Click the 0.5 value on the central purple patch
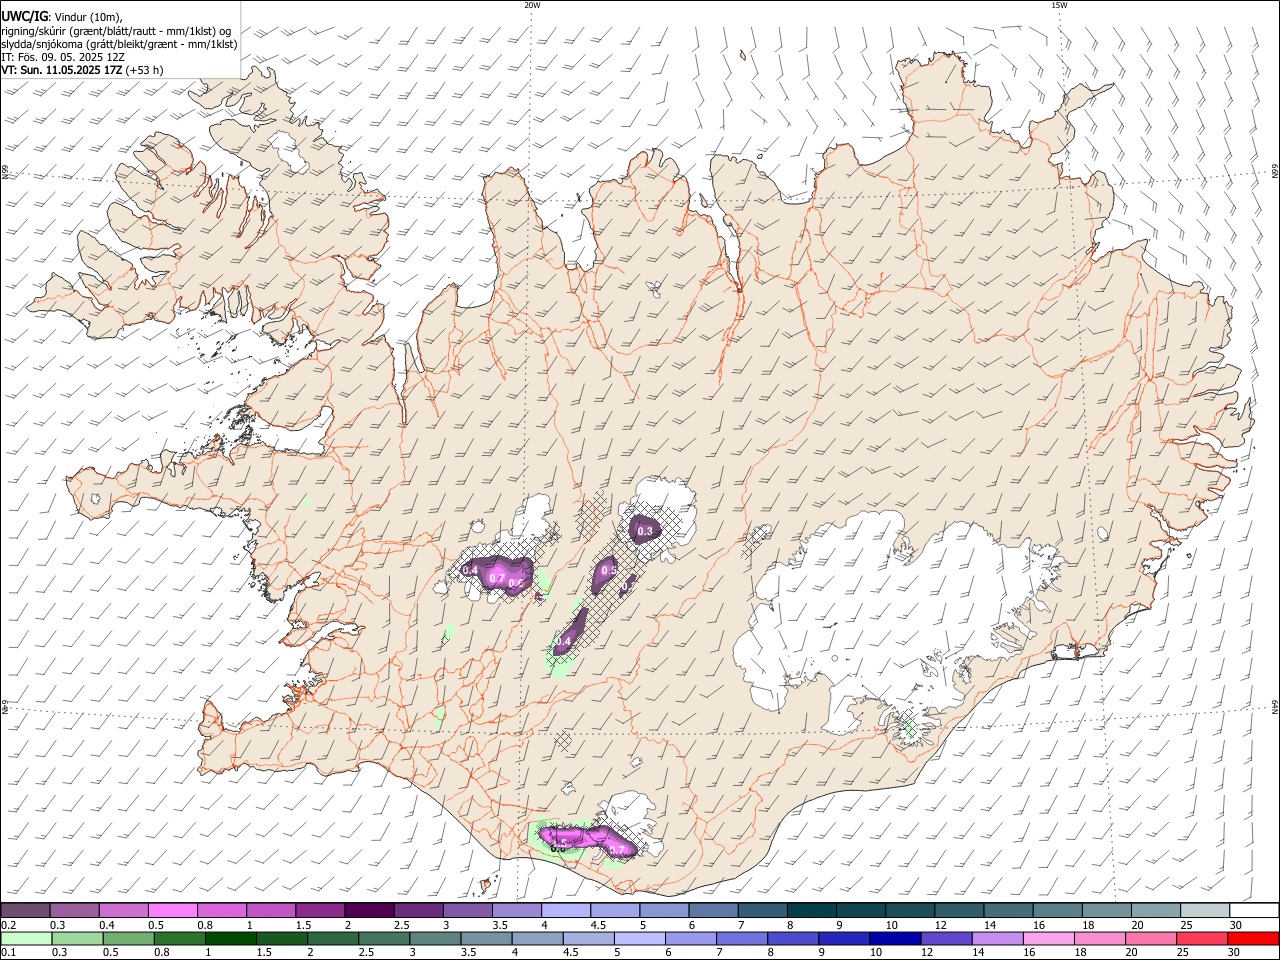This screenshot has height=960, width=1280. coord(609,569)
